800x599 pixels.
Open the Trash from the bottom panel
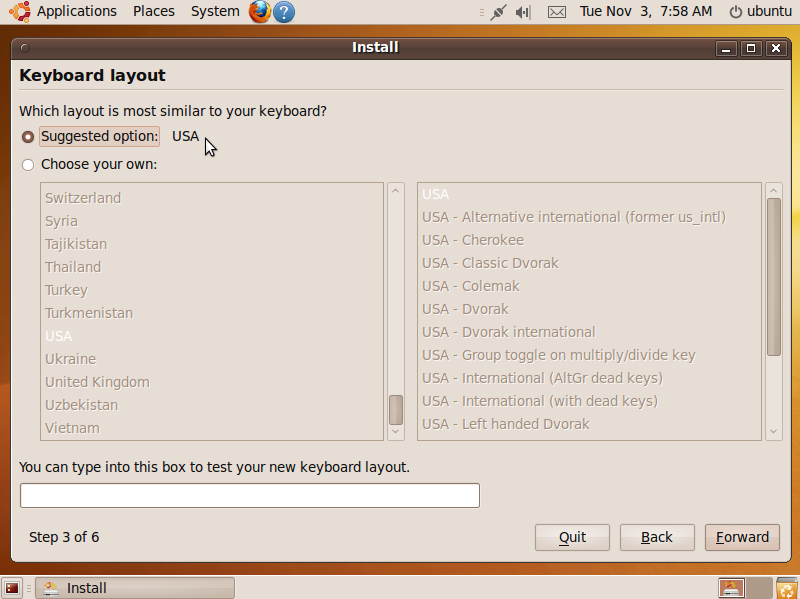[x=786, y=588]
